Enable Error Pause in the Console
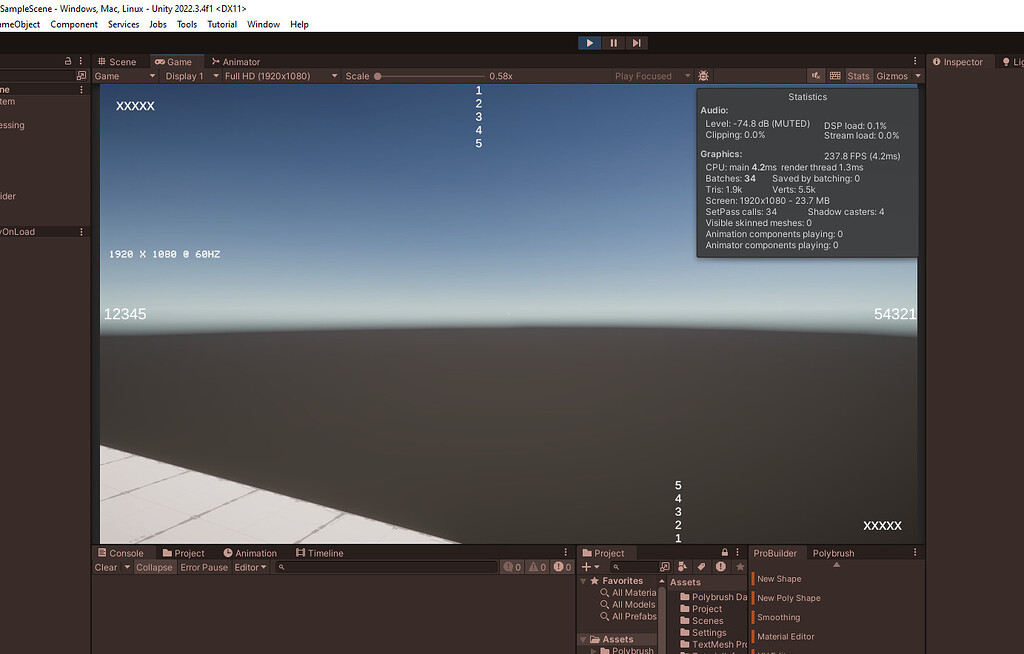Image resolution: width=1024 pixels, height=654 pixels. point(203,567)
